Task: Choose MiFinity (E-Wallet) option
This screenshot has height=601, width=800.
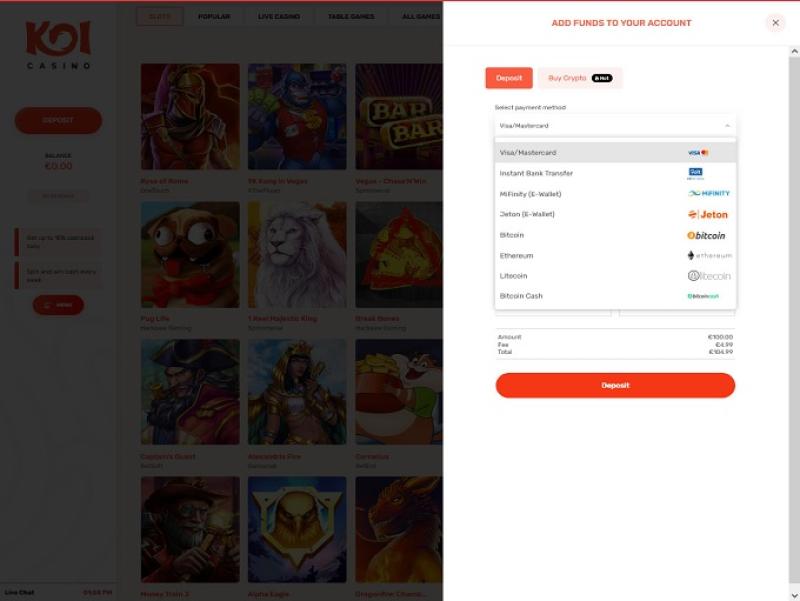Action: click(x=615, y=194)
